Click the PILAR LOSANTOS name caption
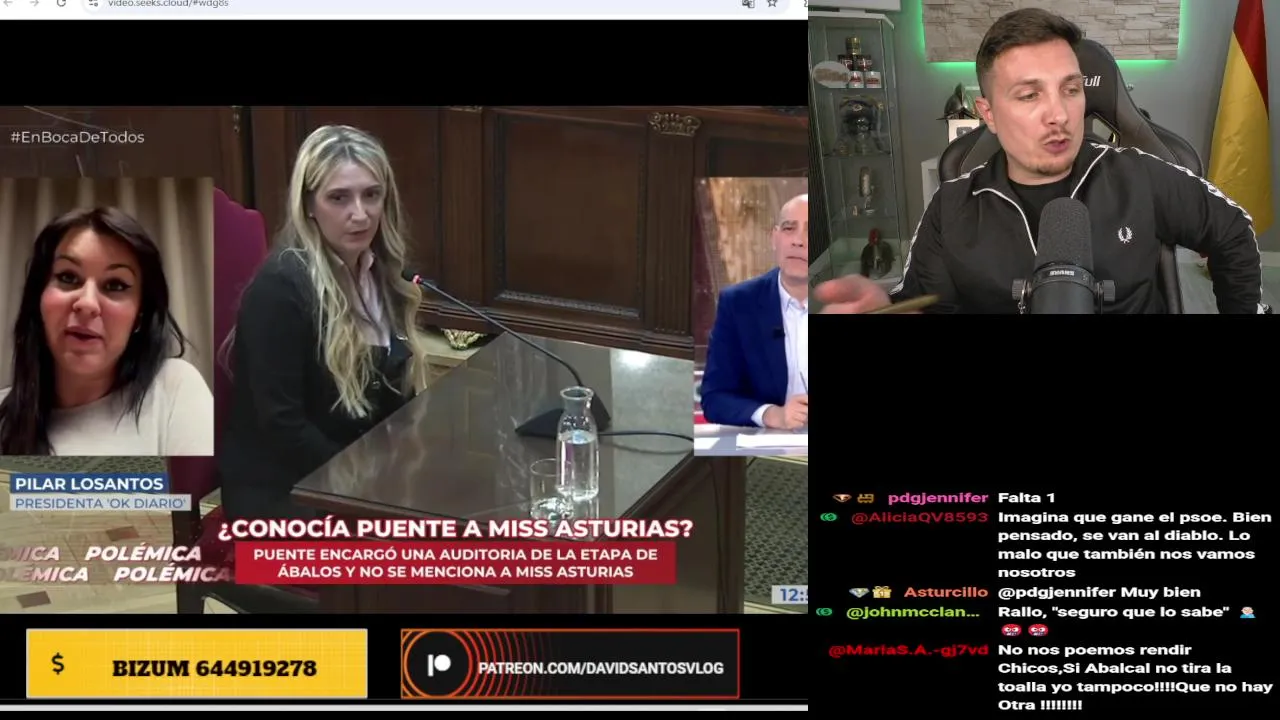 click(x=89, y=484)
